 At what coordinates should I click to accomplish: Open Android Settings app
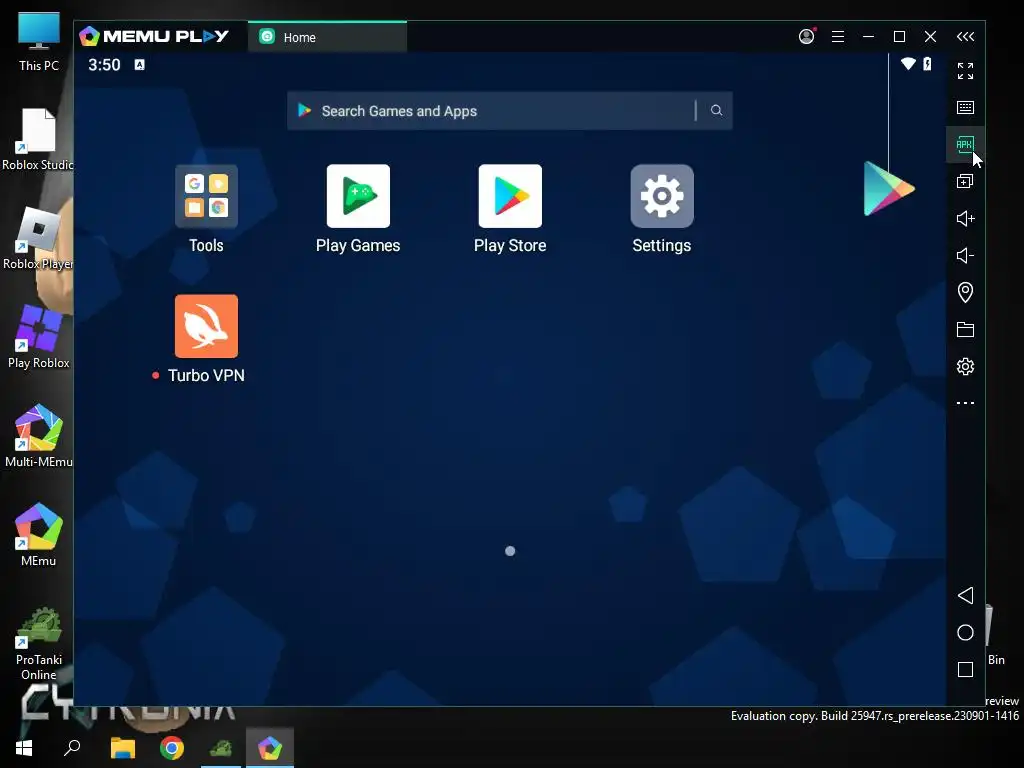tap(662, 196)
